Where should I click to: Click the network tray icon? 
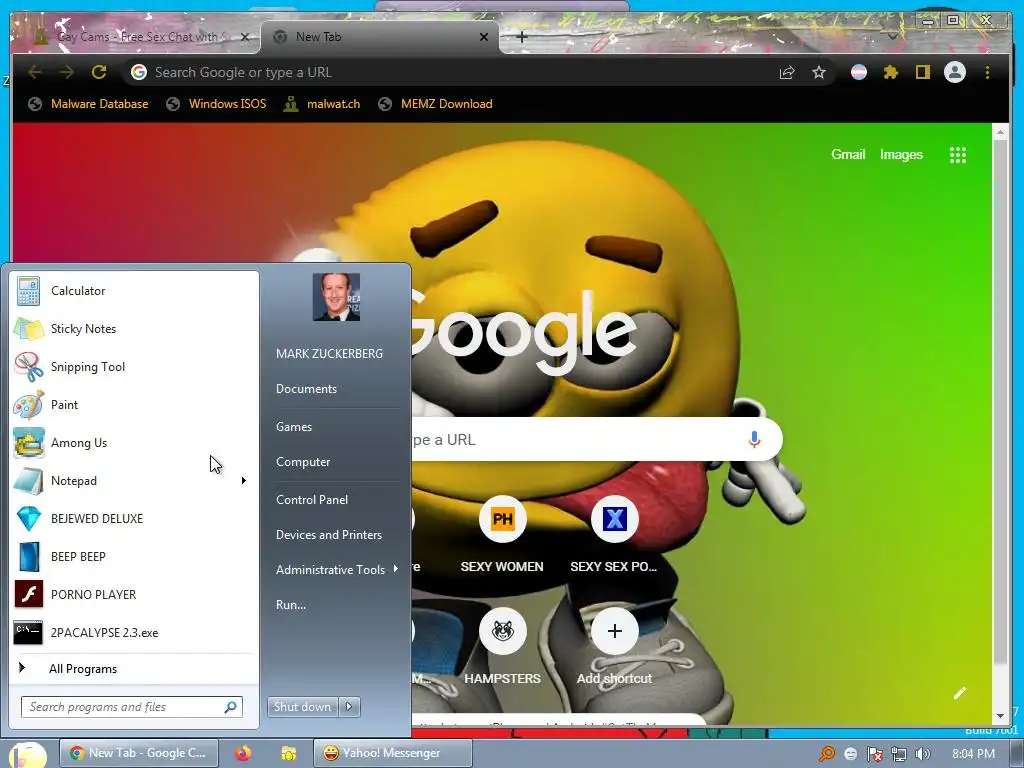coord(899,754)
